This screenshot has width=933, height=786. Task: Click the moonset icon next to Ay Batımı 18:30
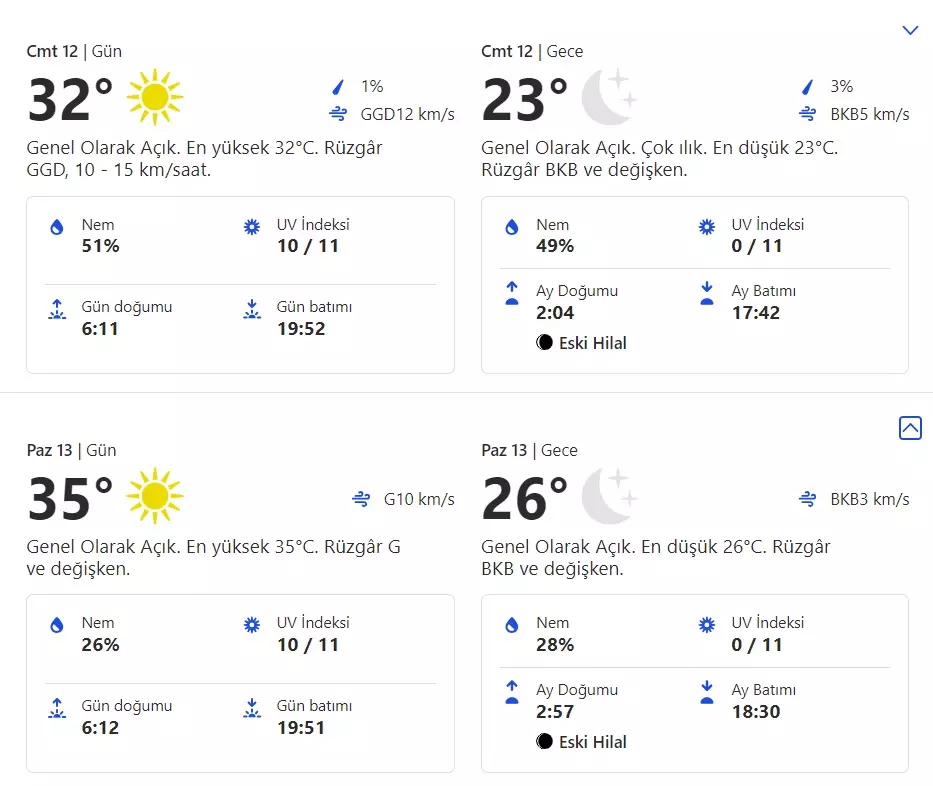coord(707,692)
